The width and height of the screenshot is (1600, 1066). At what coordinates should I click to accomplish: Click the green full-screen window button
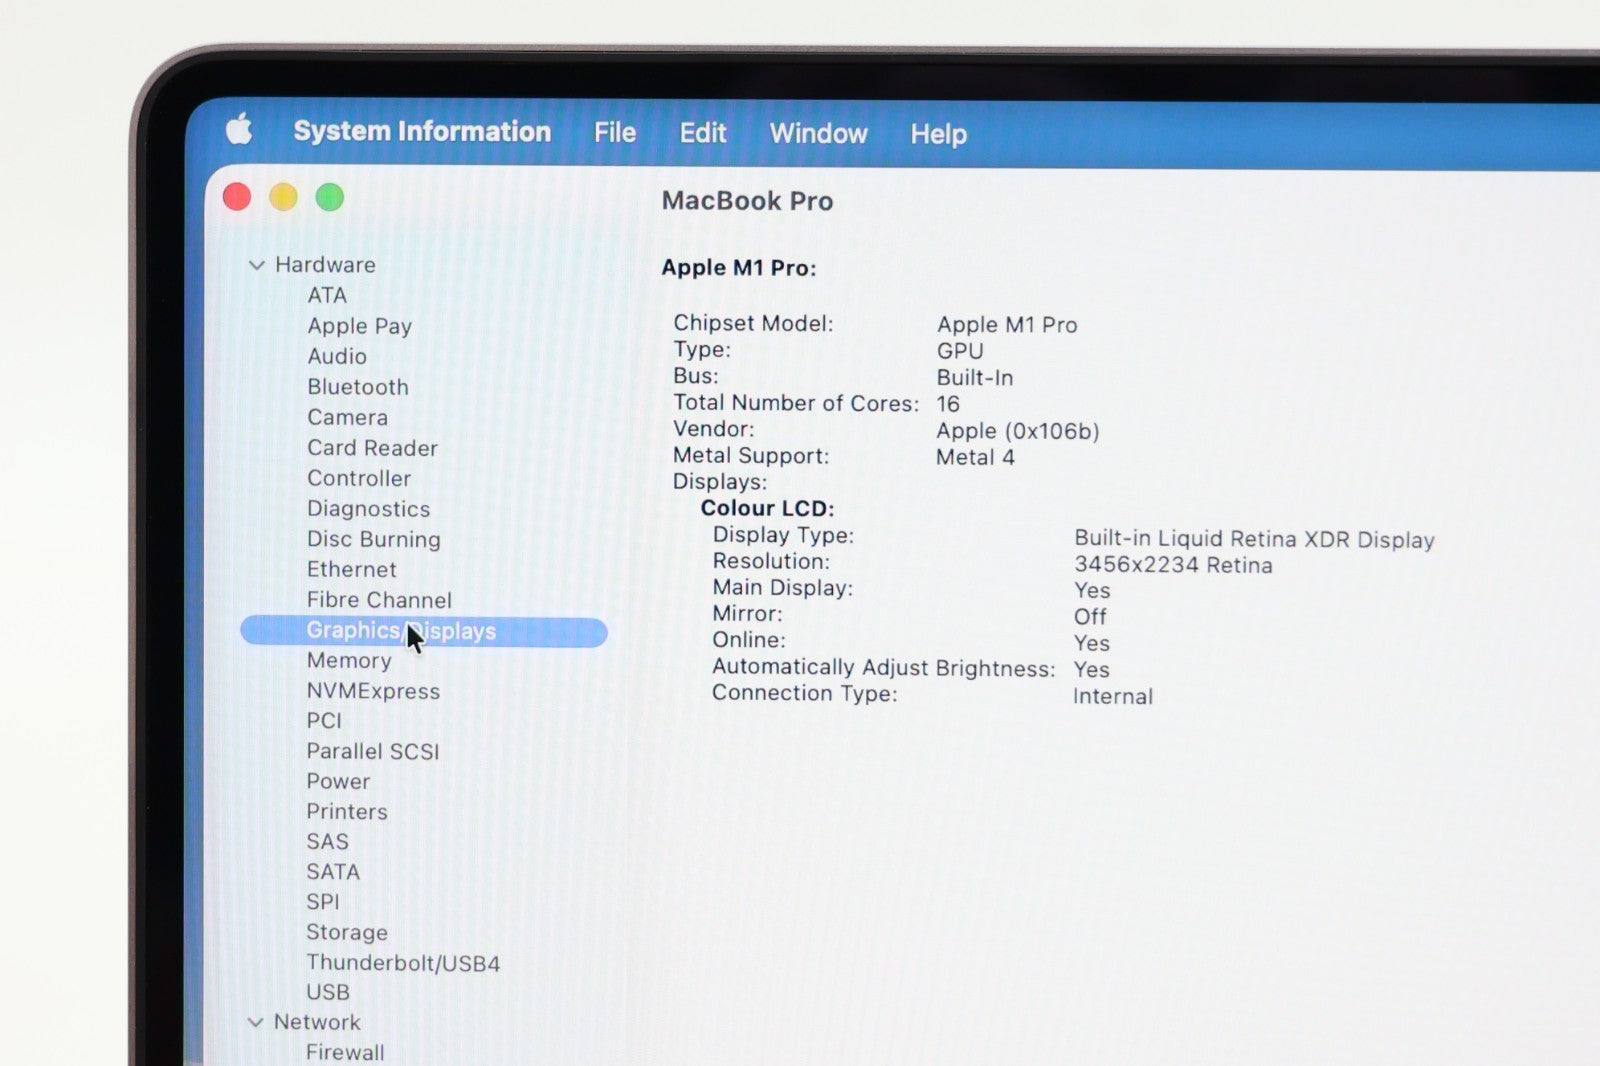[330, 198]
